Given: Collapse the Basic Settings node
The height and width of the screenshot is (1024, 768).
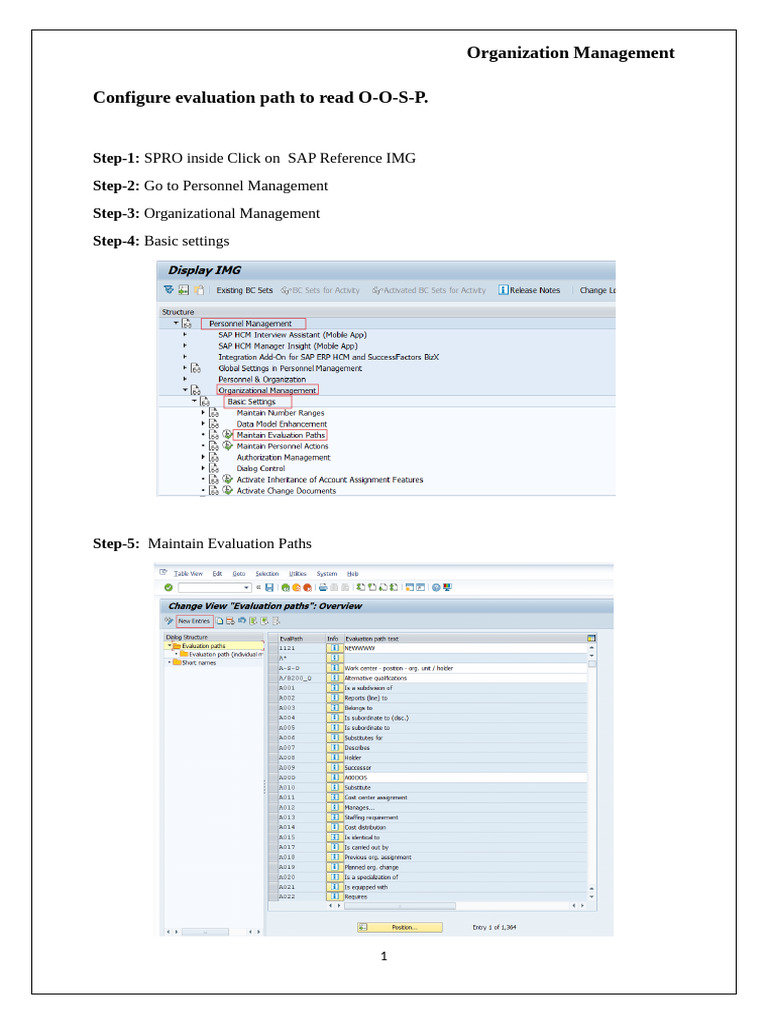Looking at the screenshot, I should pyautogui.click(x=194, y=401).
